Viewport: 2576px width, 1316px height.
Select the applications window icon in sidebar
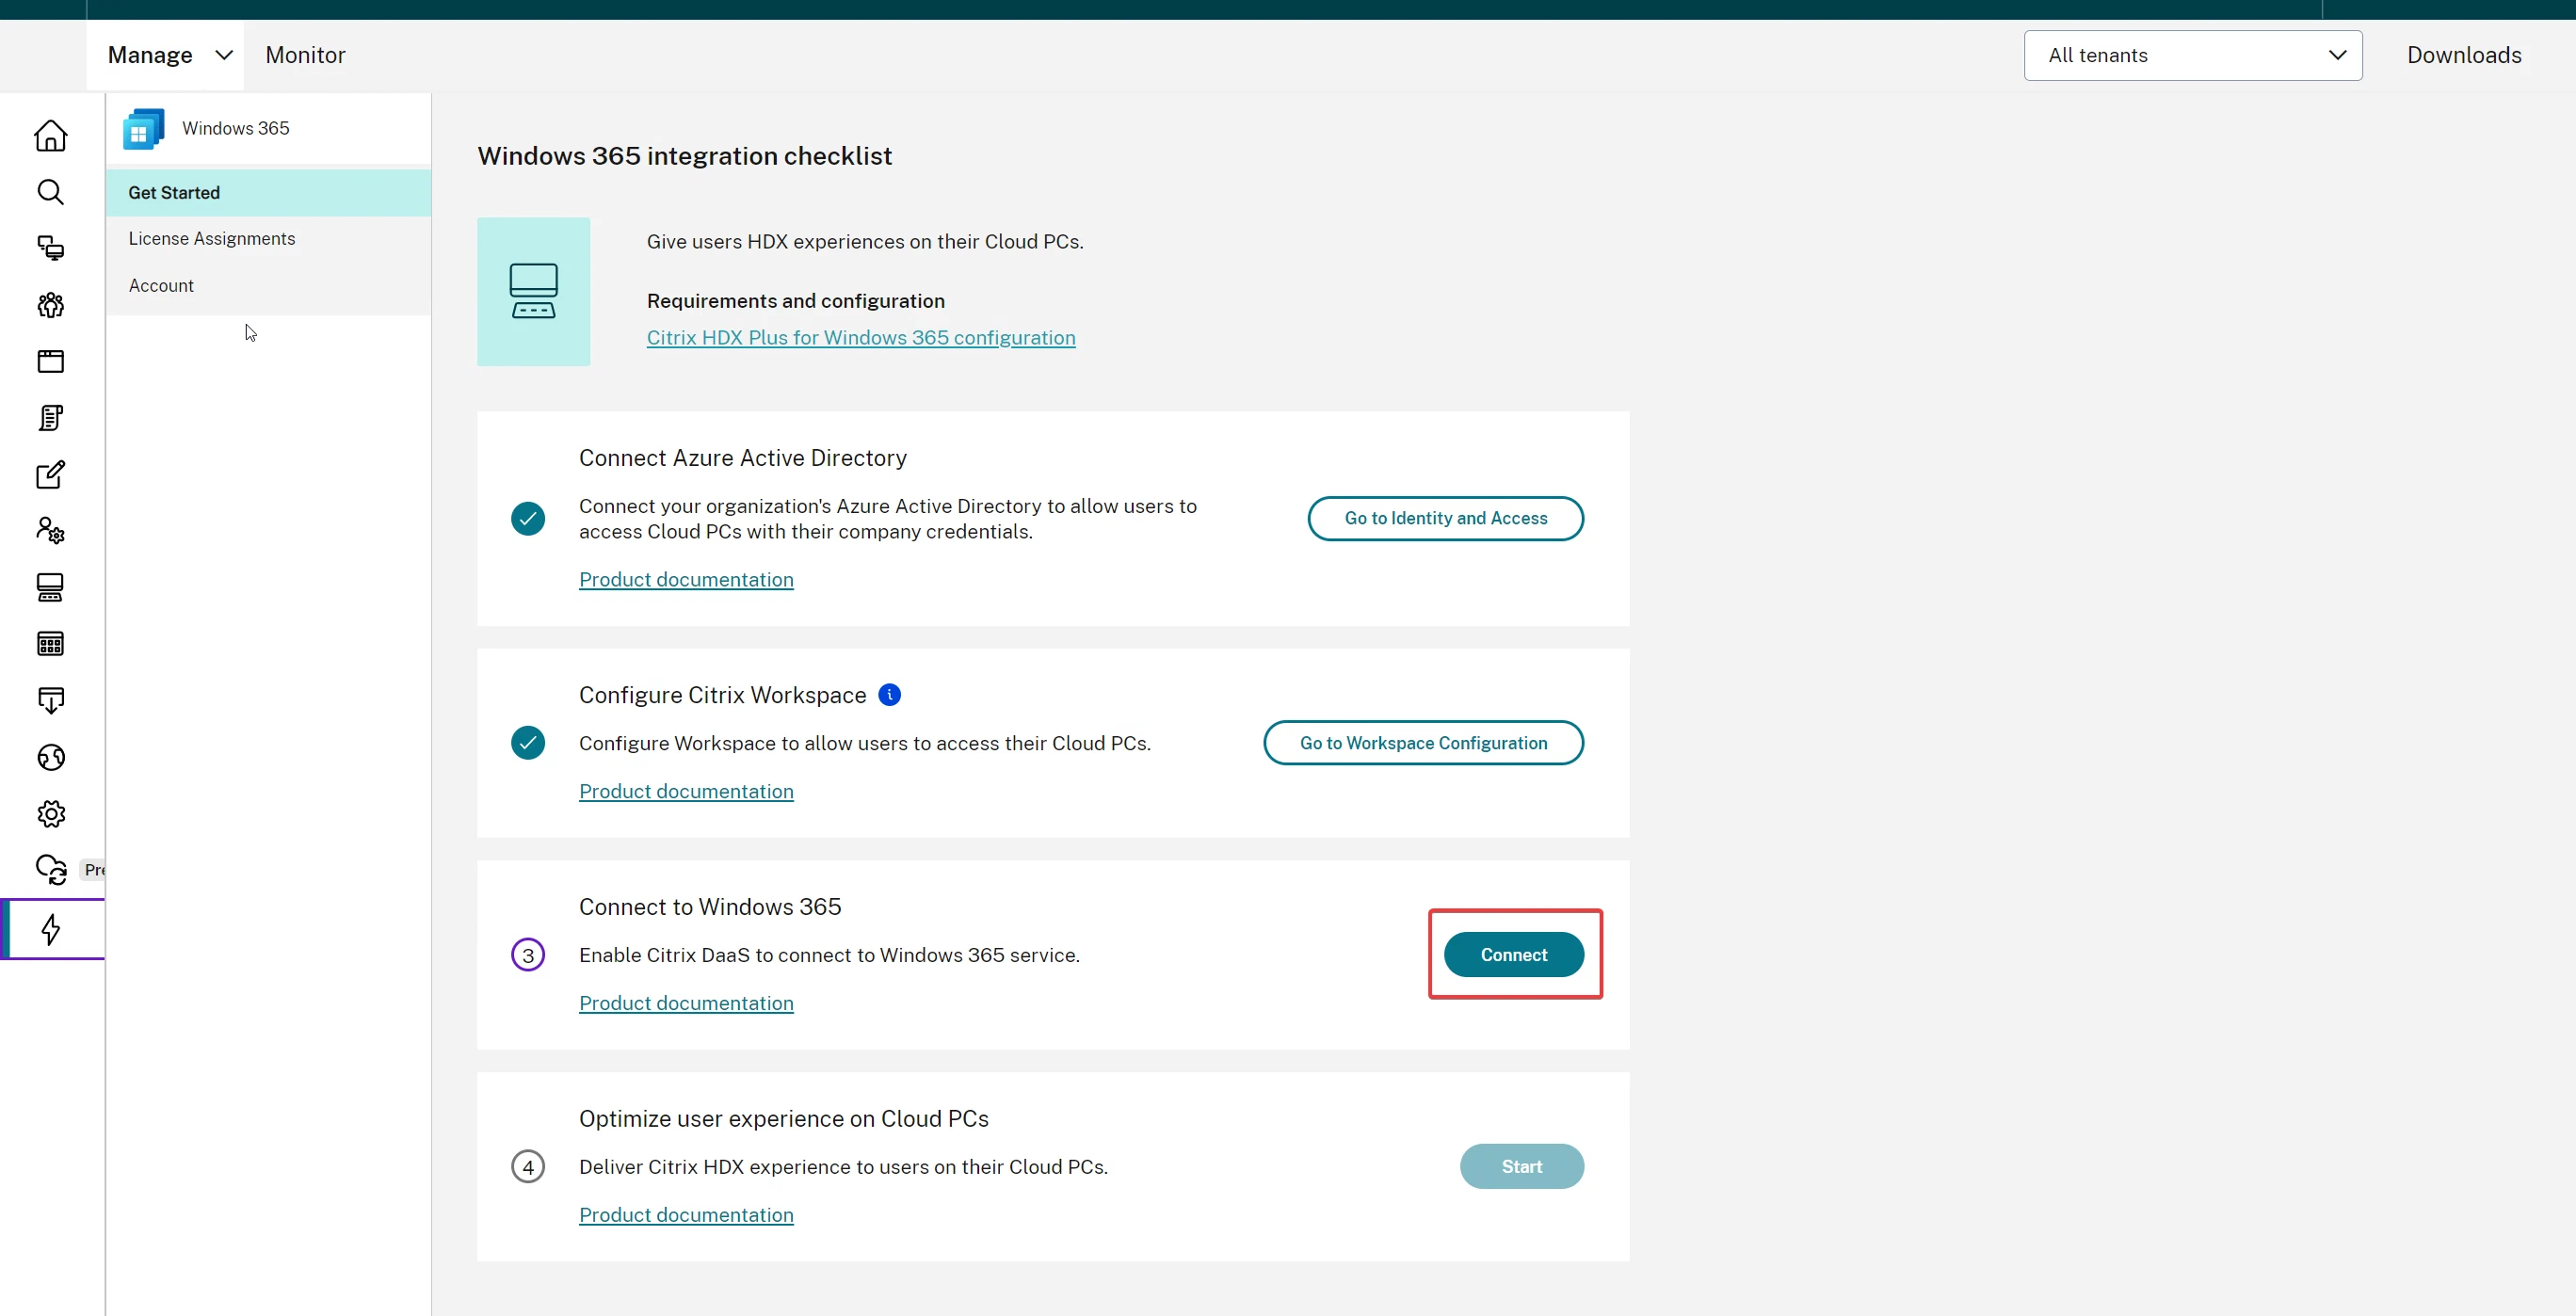click(50, 361)
